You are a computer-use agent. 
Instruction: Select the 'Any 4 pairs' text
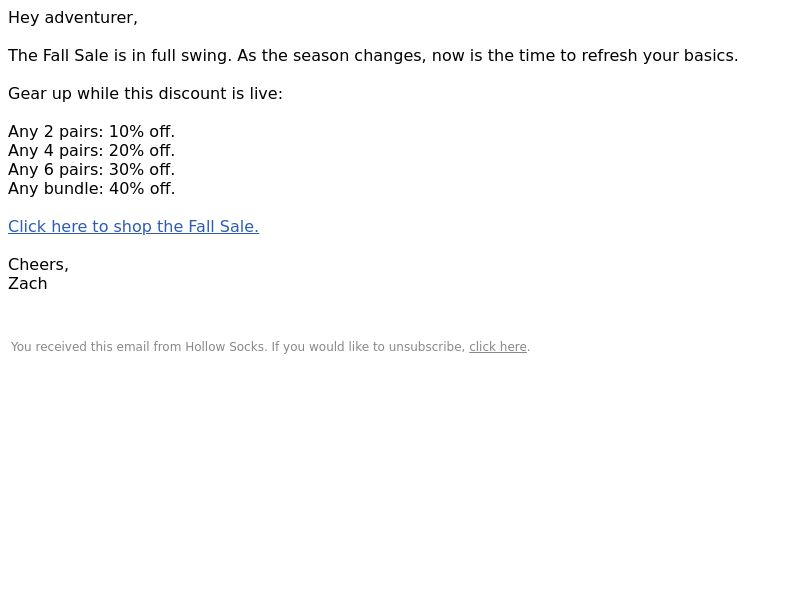56,151
